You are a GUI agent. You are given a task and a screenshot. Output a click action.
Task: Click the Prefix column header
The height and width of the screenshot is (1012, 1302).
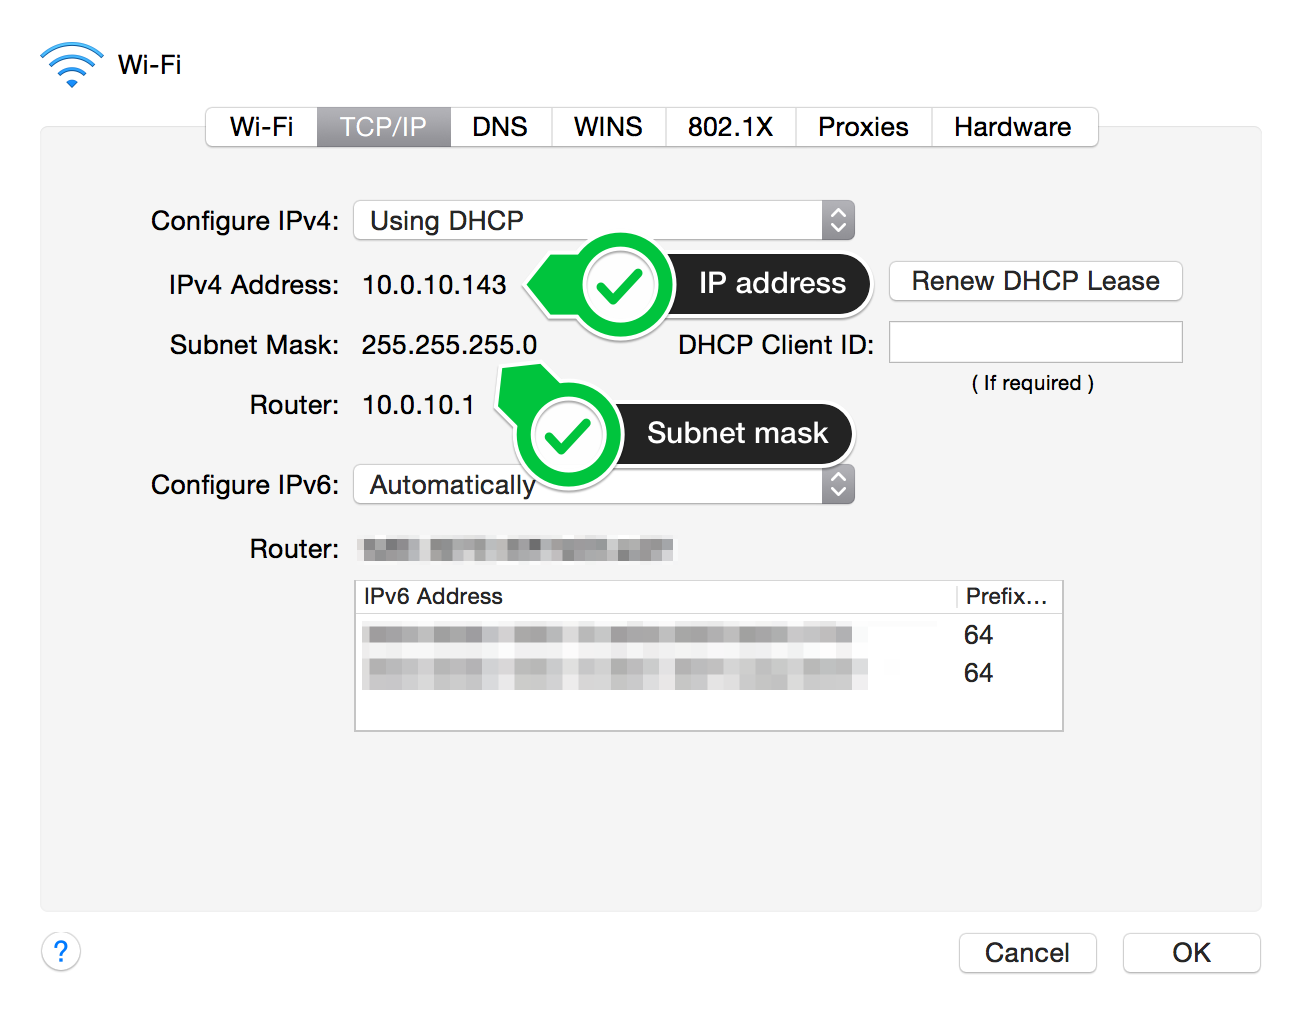click(1009, 597)
